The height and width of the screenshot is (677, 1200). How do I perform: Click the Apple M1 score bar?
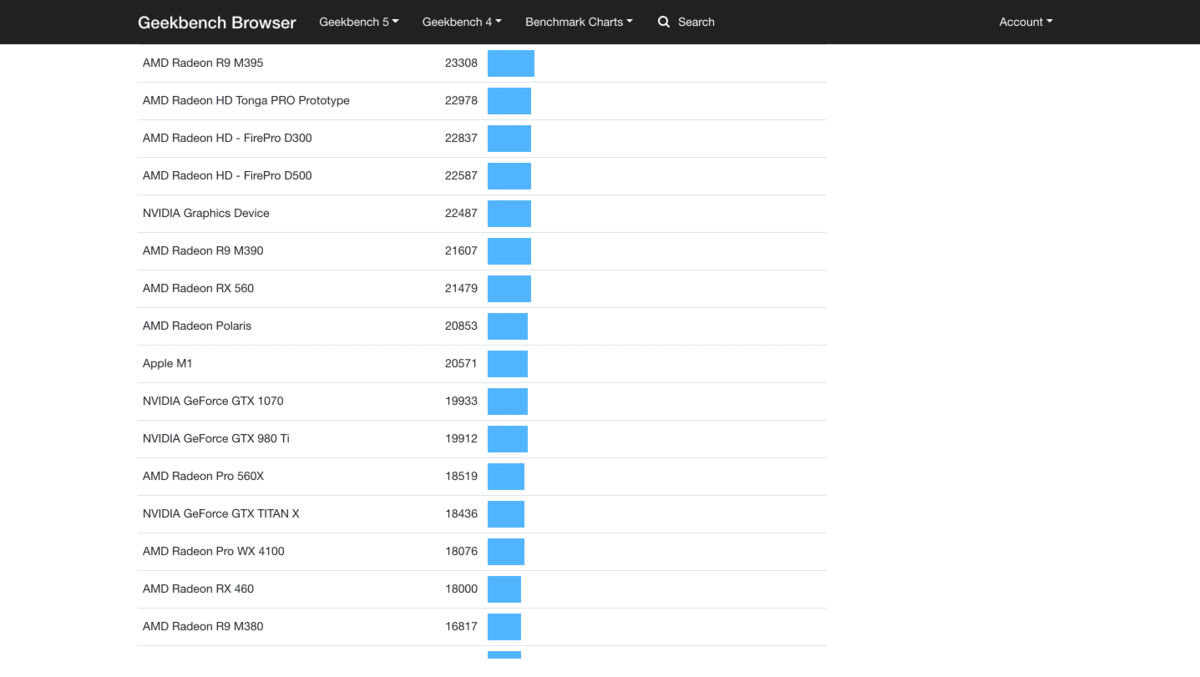[x=507, y=364]
